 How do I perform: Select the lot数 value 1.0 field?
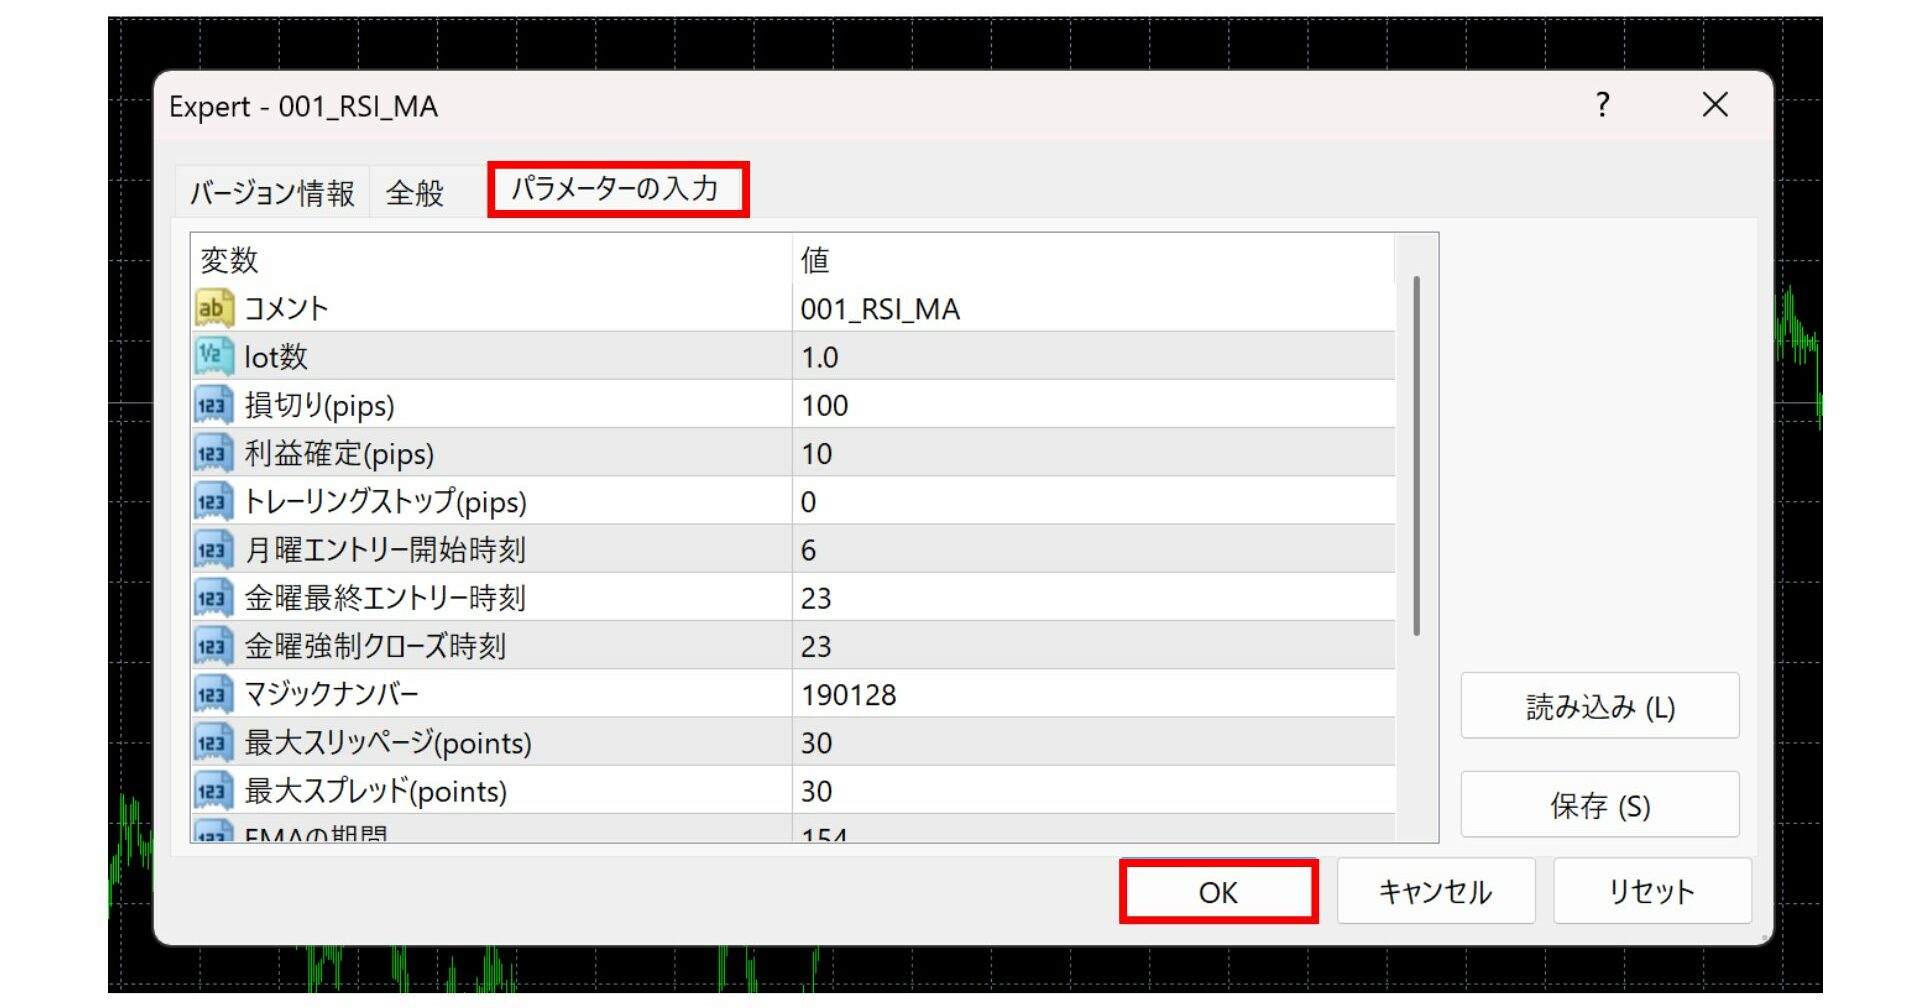(1092, 357)
